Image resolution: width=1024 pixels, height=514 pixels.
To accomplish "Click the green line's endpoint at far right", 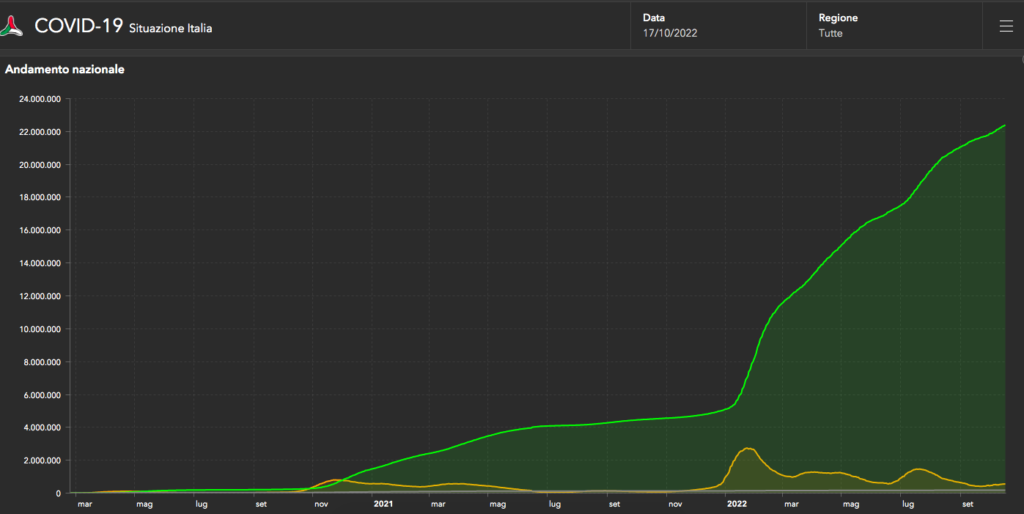I will [x=1004, y=125].
